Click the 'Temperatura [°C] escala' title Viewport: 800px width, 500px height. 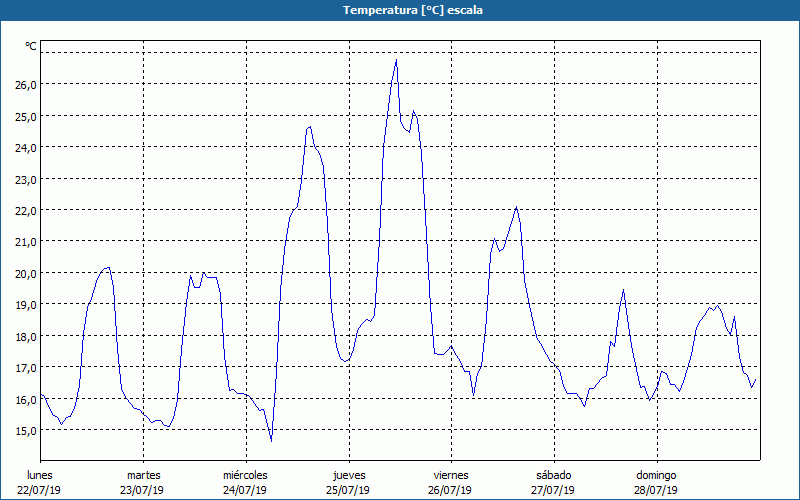click(413, 10)
